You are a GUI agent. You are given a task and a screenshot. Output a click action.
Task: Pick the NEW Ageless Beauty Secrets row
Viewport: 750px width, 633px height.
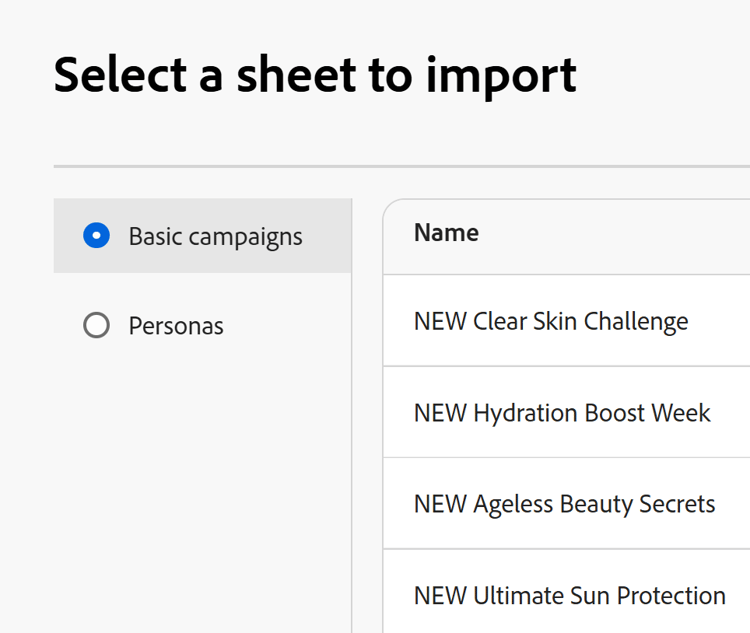click(x=564, y=504)
